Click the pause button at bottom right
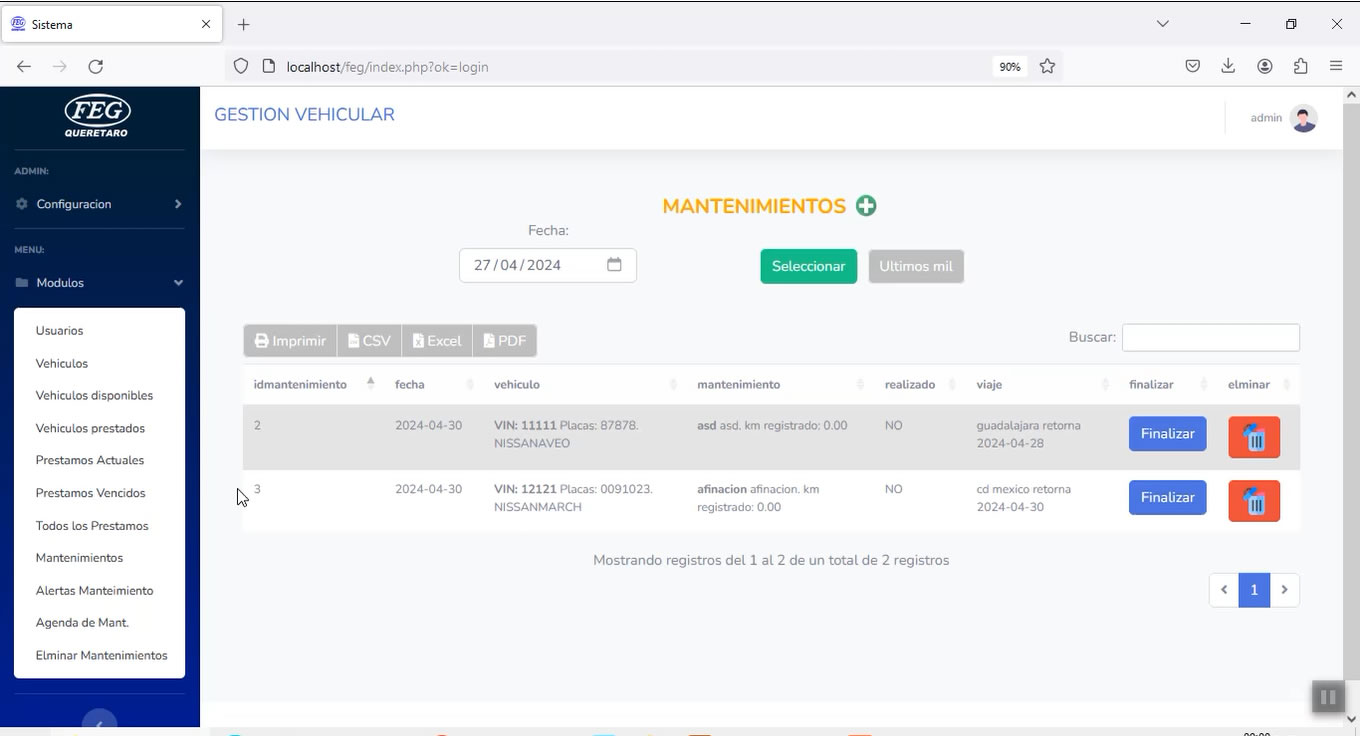Viewport: 1360px width, 736px height. coord(1327,697)
